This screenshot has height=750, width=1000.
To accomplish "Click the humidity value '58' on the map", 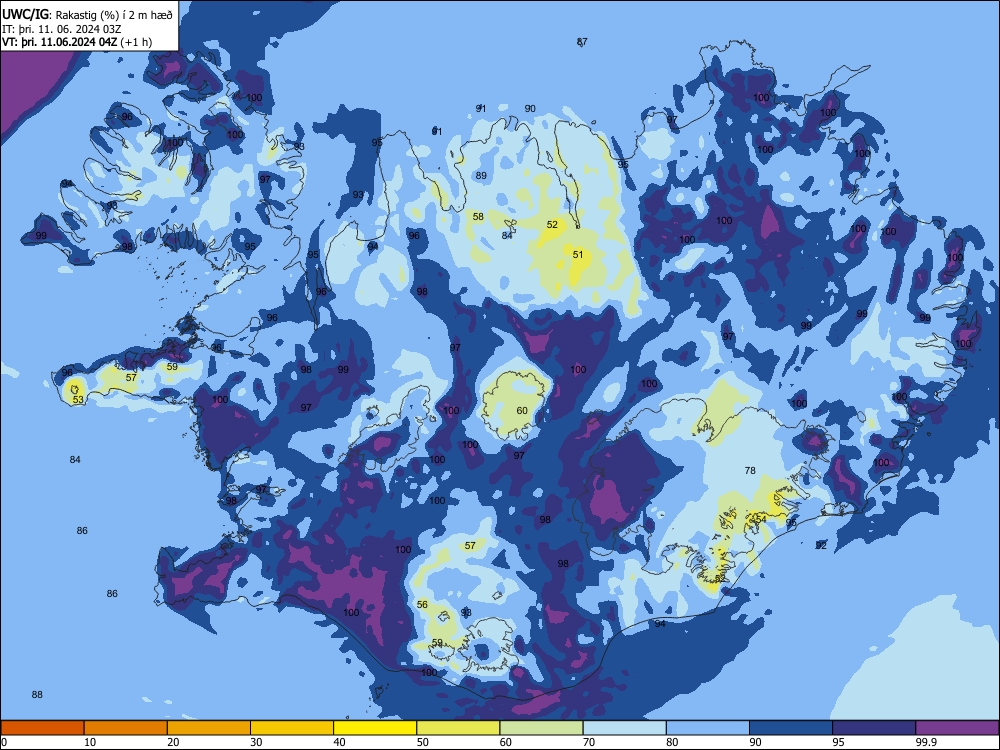I will (478, 217).
